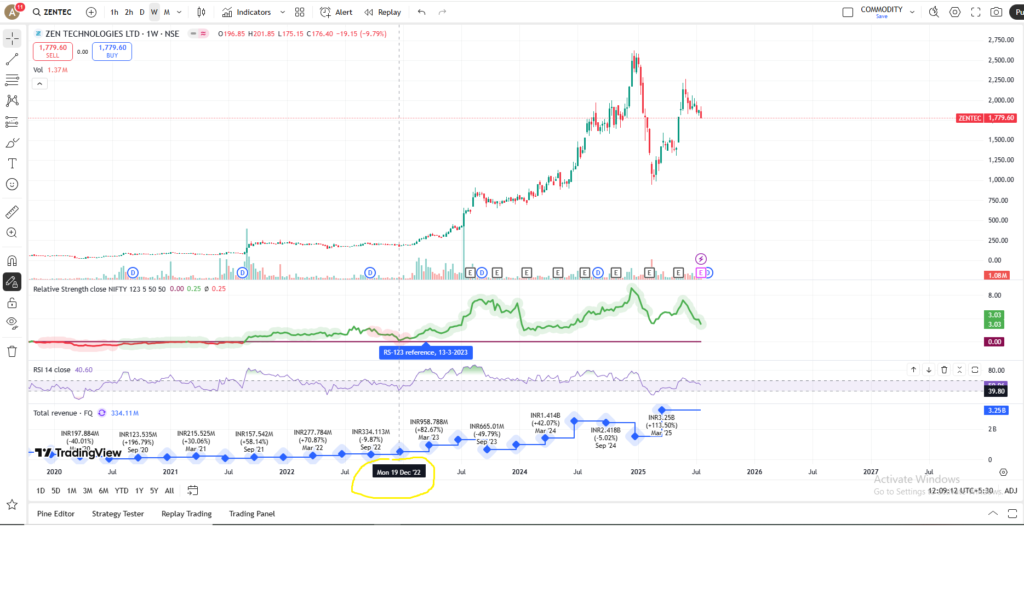Open the Indicators dialog
This screenshot has height=609, width=1024.
tap(246, 12)
